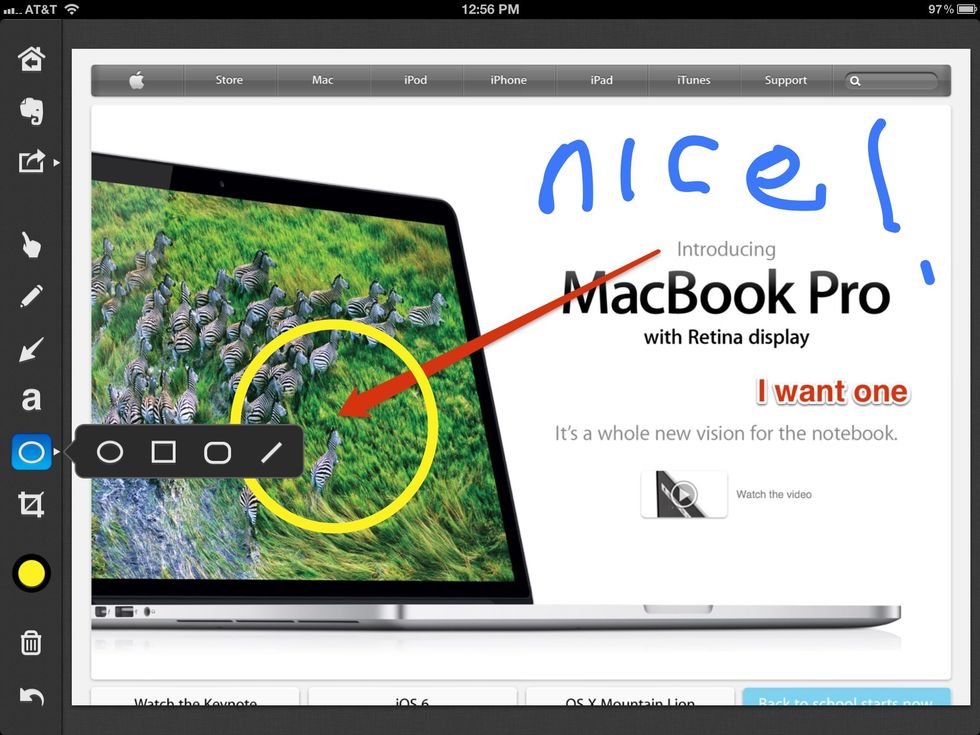Expand the blue Shape tool options
The width and height of the screenshot is (980, 735).
(x=31, y=453)
